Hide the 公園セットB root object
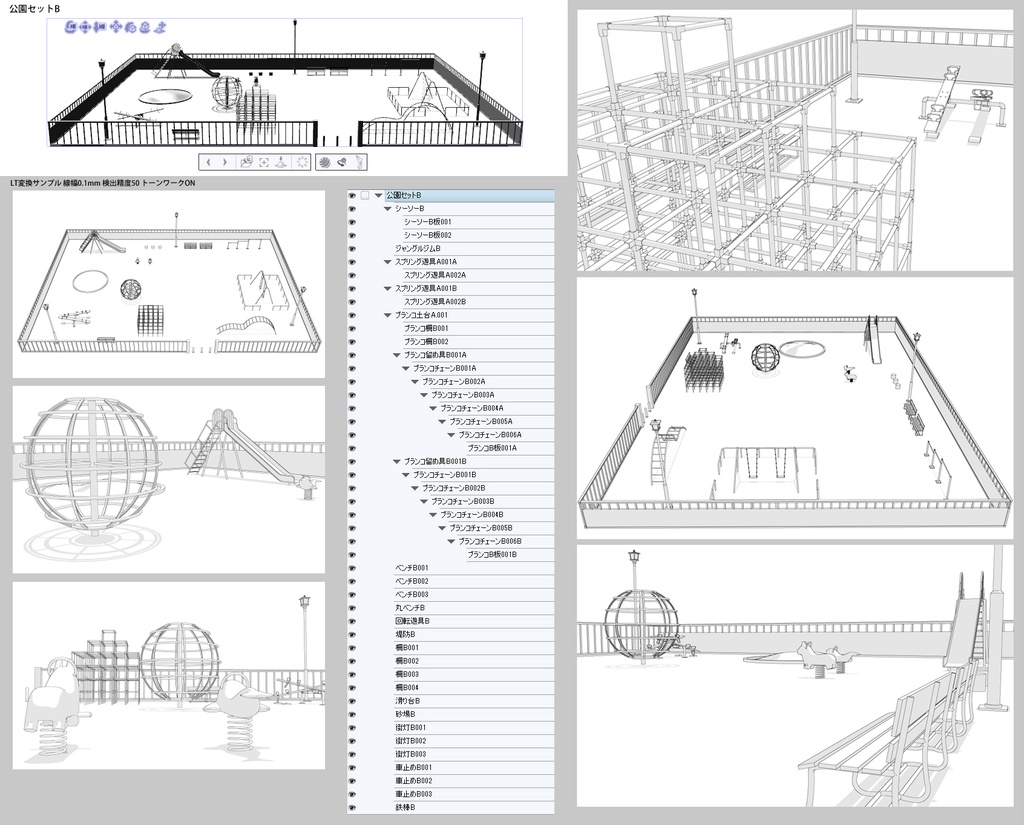Screen dimensions: 1024x825 pyautogui.click(x=353, y=195)
